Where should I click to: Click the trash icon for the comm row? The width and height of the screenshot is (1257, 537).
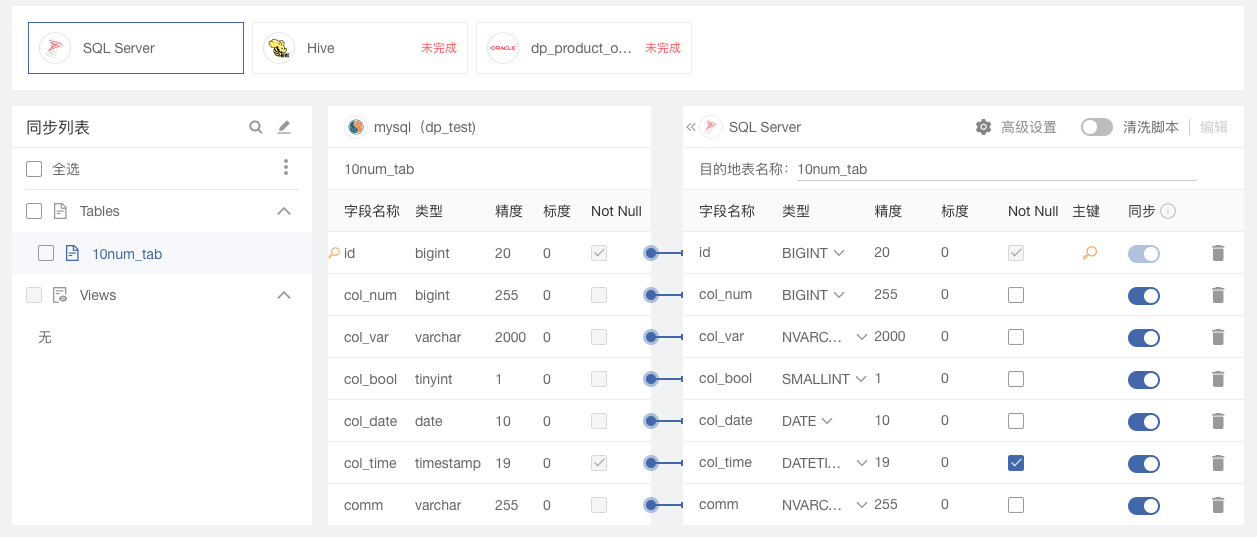tap(1217, 505)
